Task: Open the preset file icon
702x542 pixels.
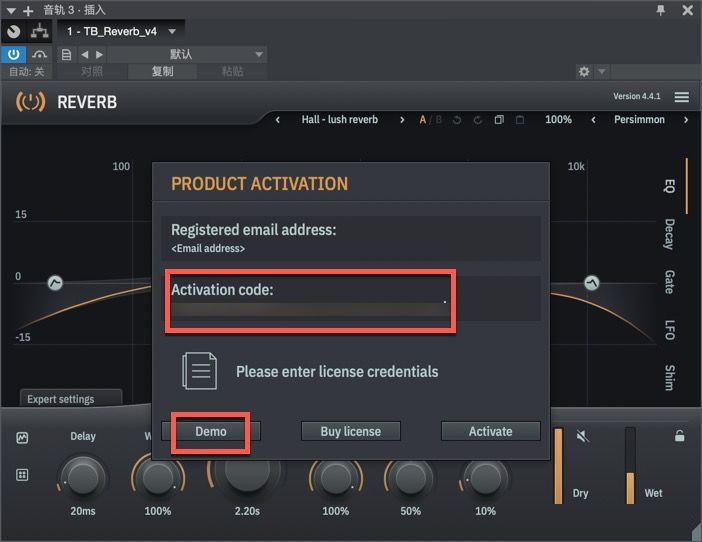Action: click(x=66, y=55)
